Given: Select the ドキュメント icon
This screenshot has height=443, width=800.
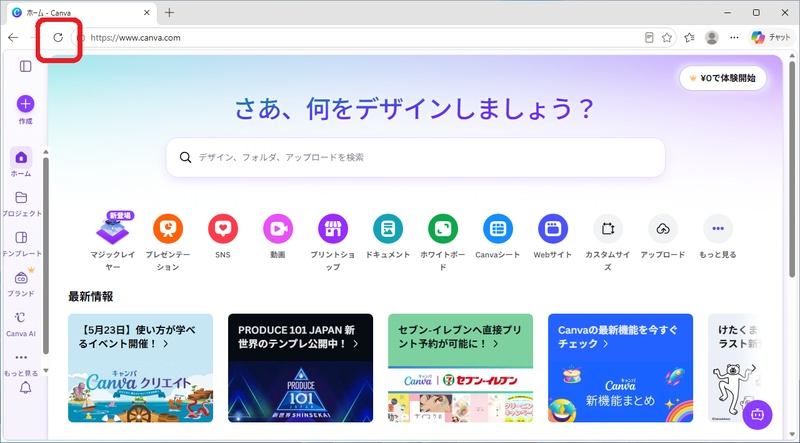Looking at the screenshot, I should [x=388, y=229].
